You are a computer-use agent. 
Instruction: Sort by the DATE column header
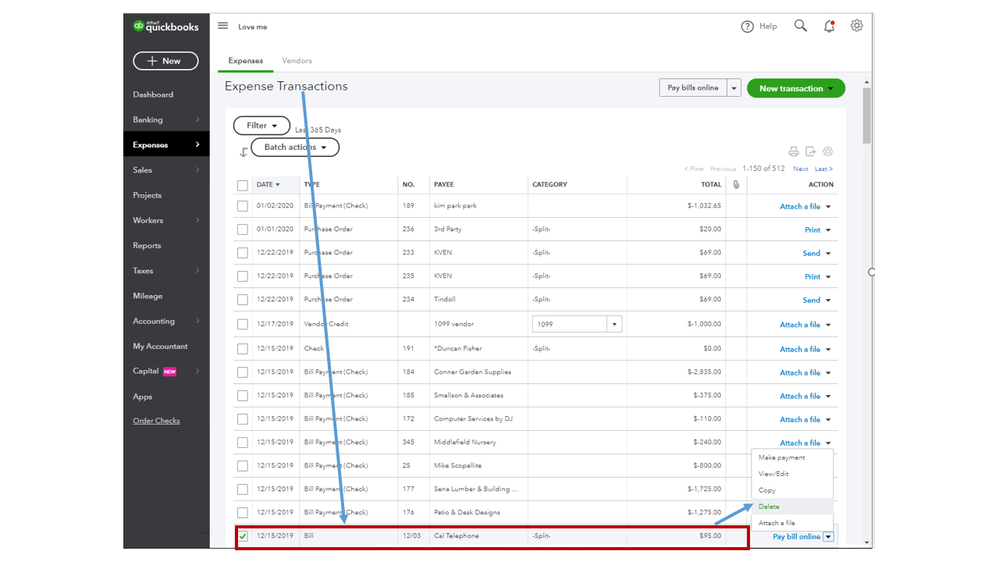(268, 185)
